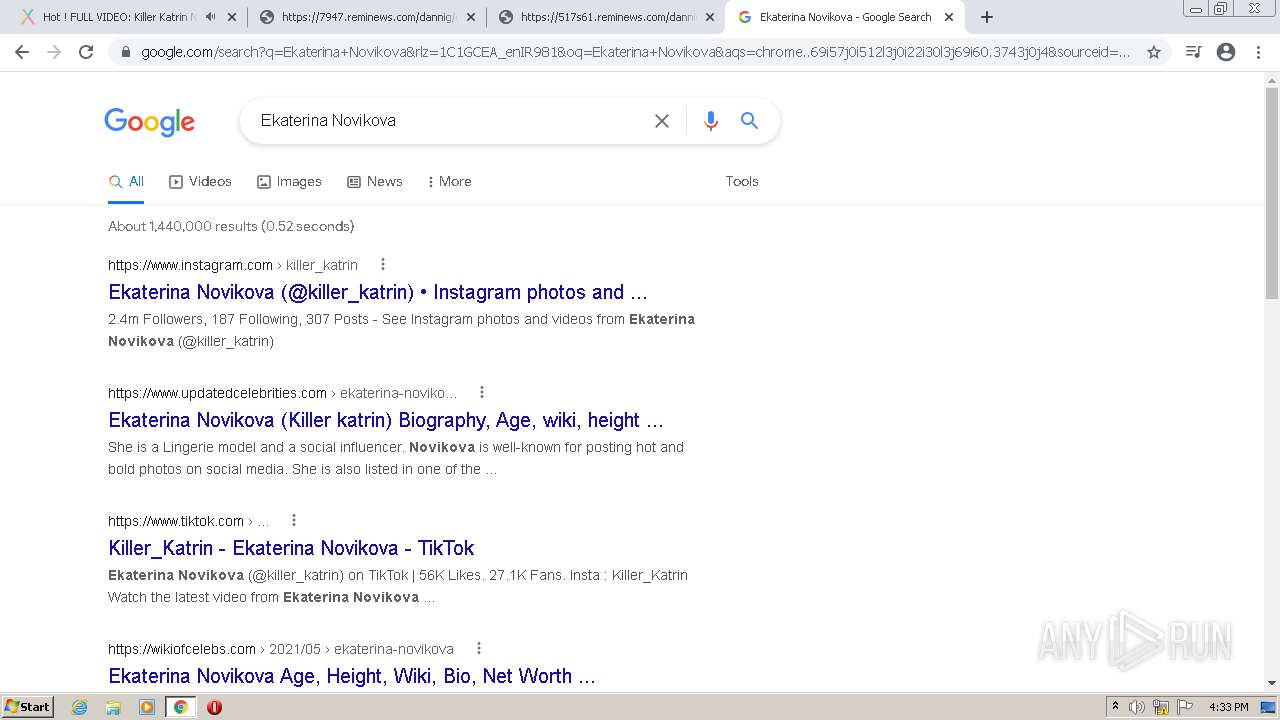Click the 4:33 PM clock
This screenshot has width=1280, height=720.
pos(1229,707)
